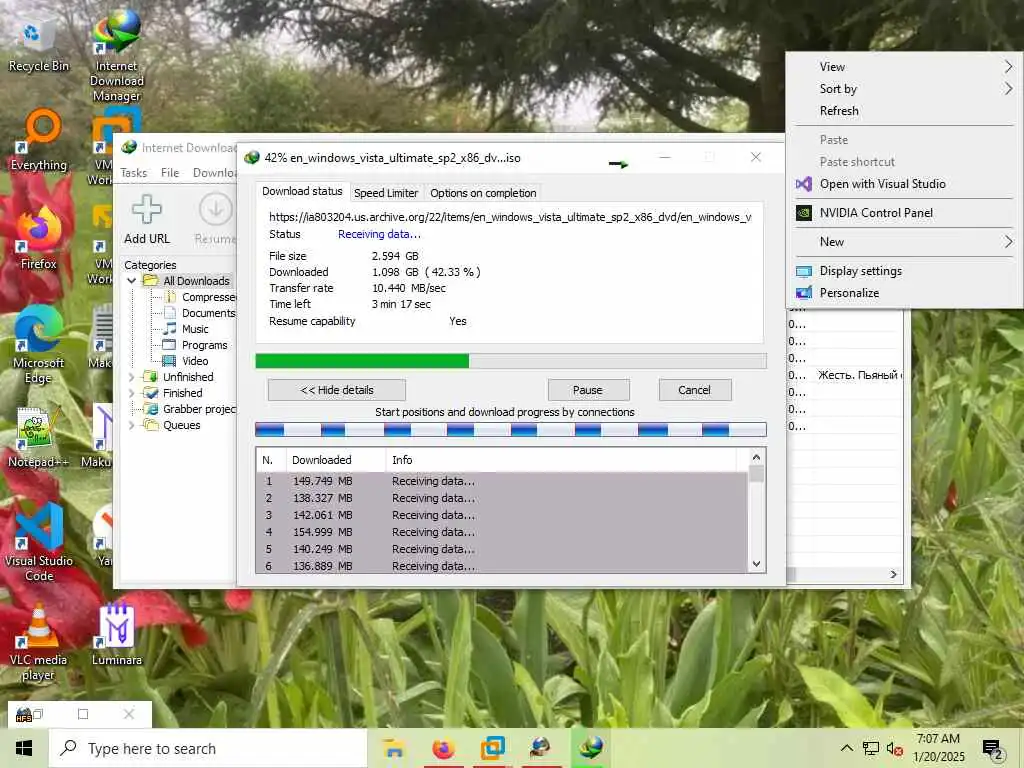This screenshot has height=768, width=1024.
Task: Open Display settings from context menu
Action: (x=903, y=271)
